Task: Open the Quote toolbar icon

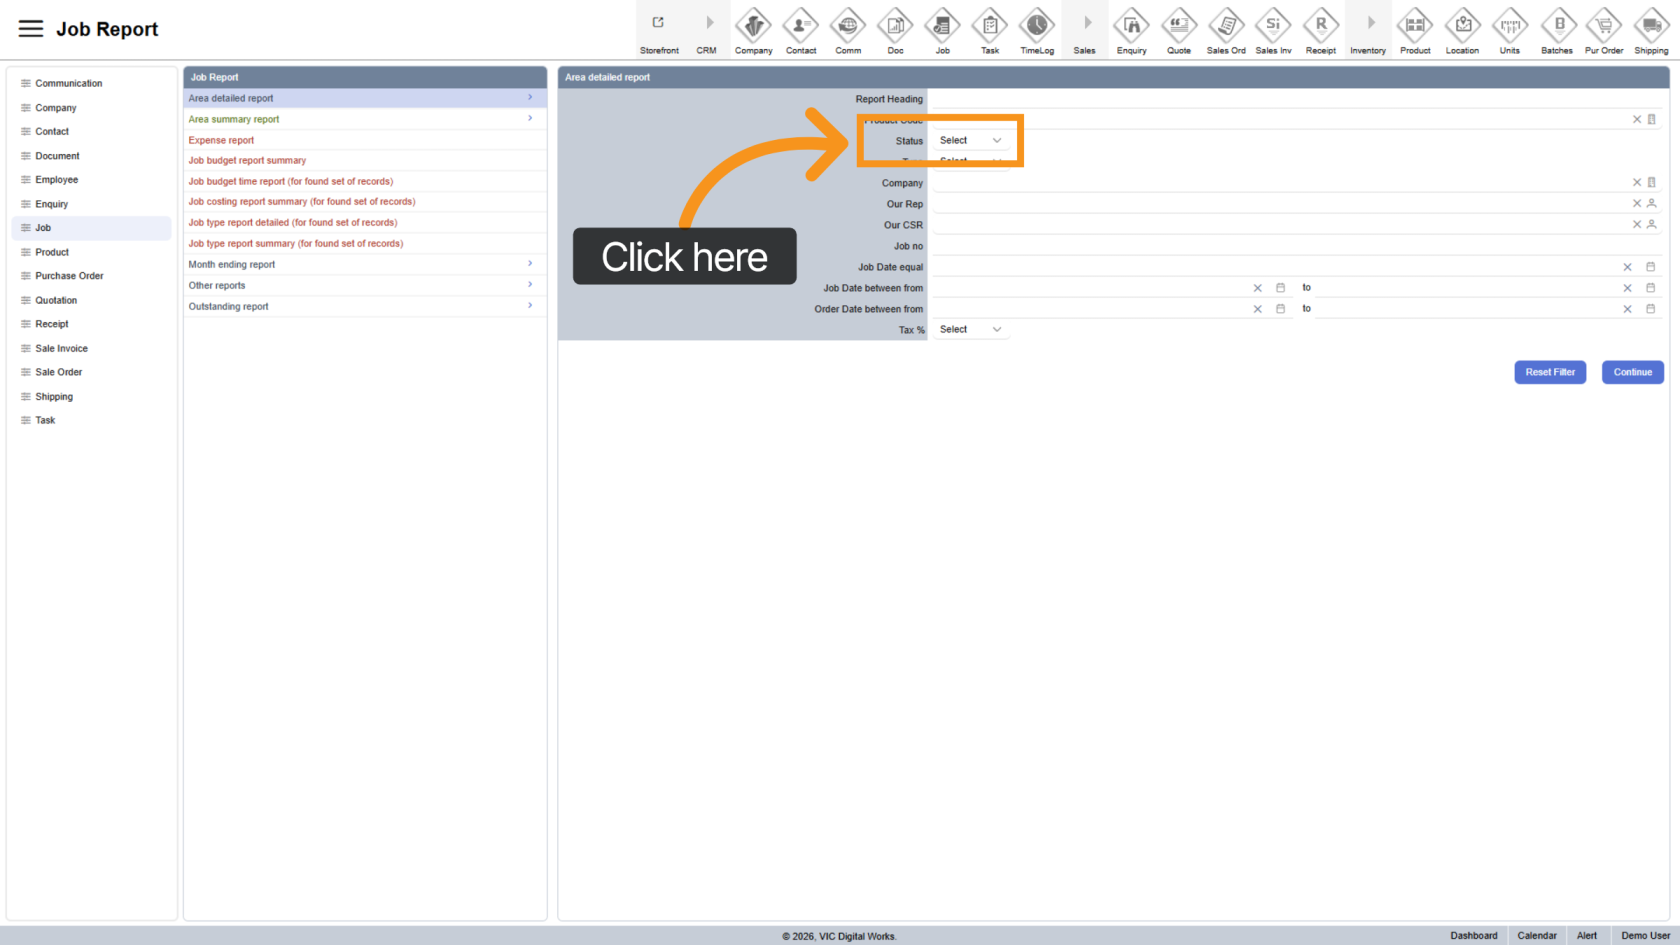Action: pos(1179,26)
